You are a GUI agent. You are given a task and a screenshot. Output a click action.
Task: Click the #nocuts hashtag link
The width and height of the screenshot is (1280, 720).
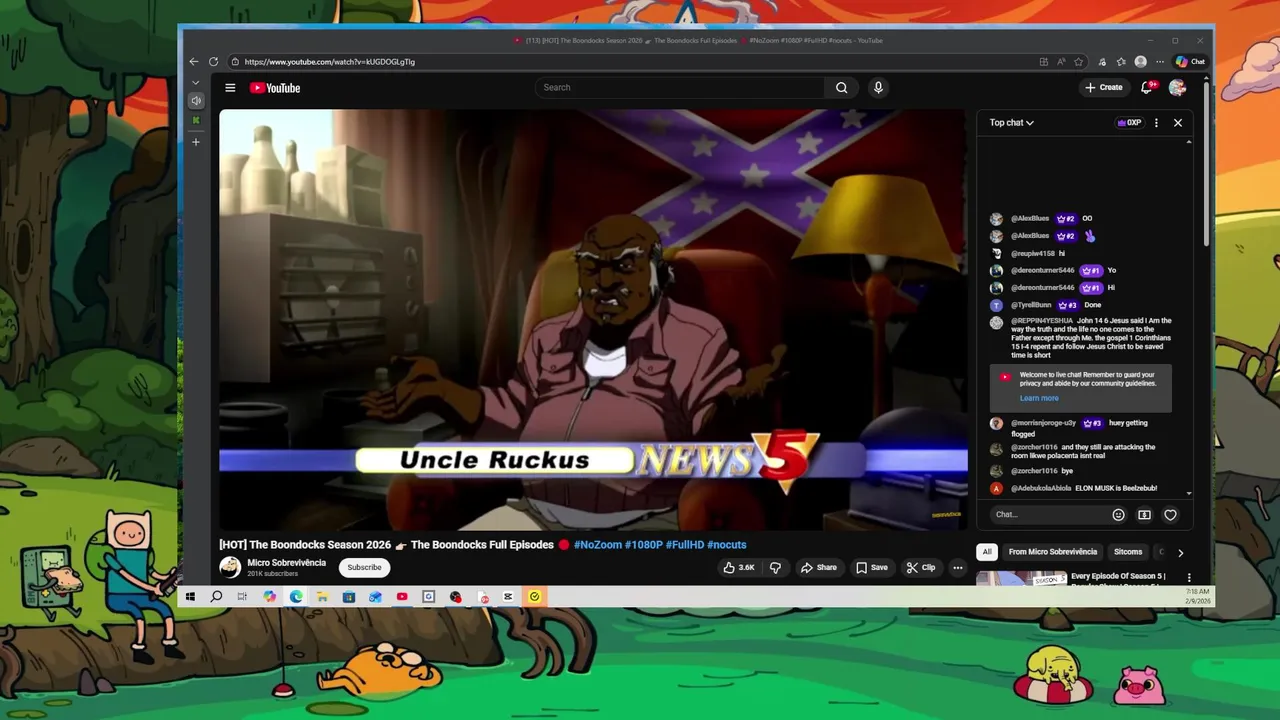click(727, 545)
